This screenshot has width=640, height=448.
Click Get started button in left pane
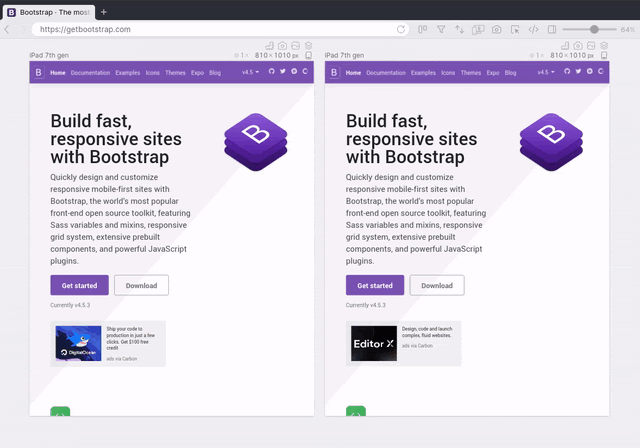[x=79, y=285]
